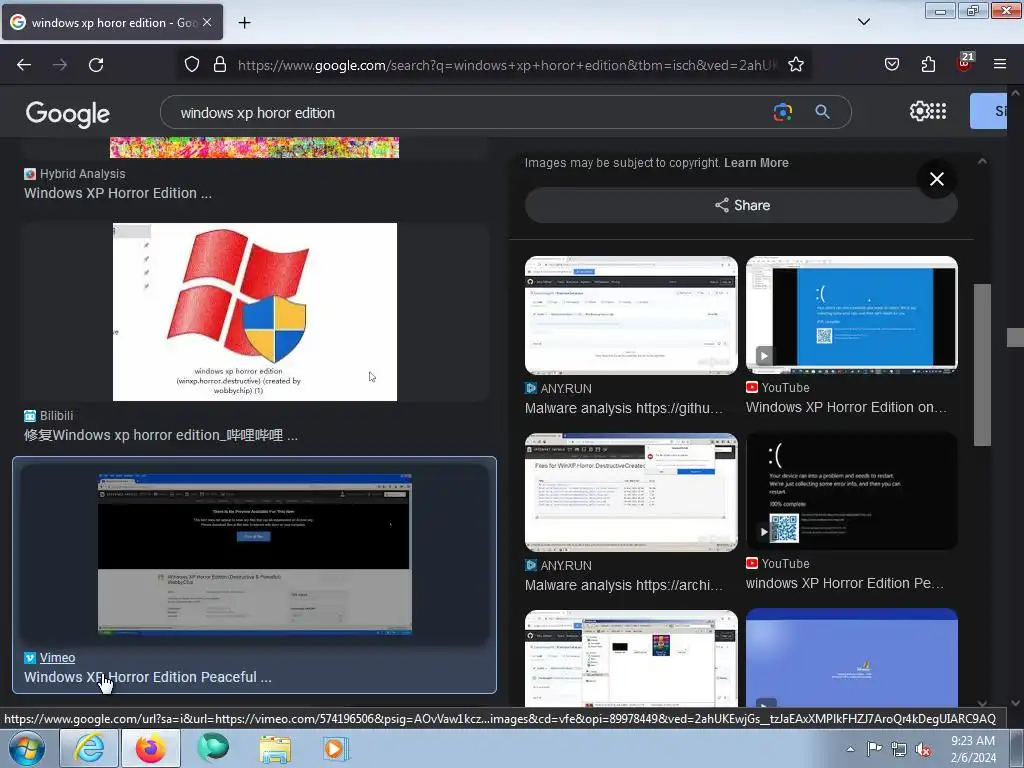Launch Internet Explorer from taskbar
1024x768 pixels.
point(89,748)
